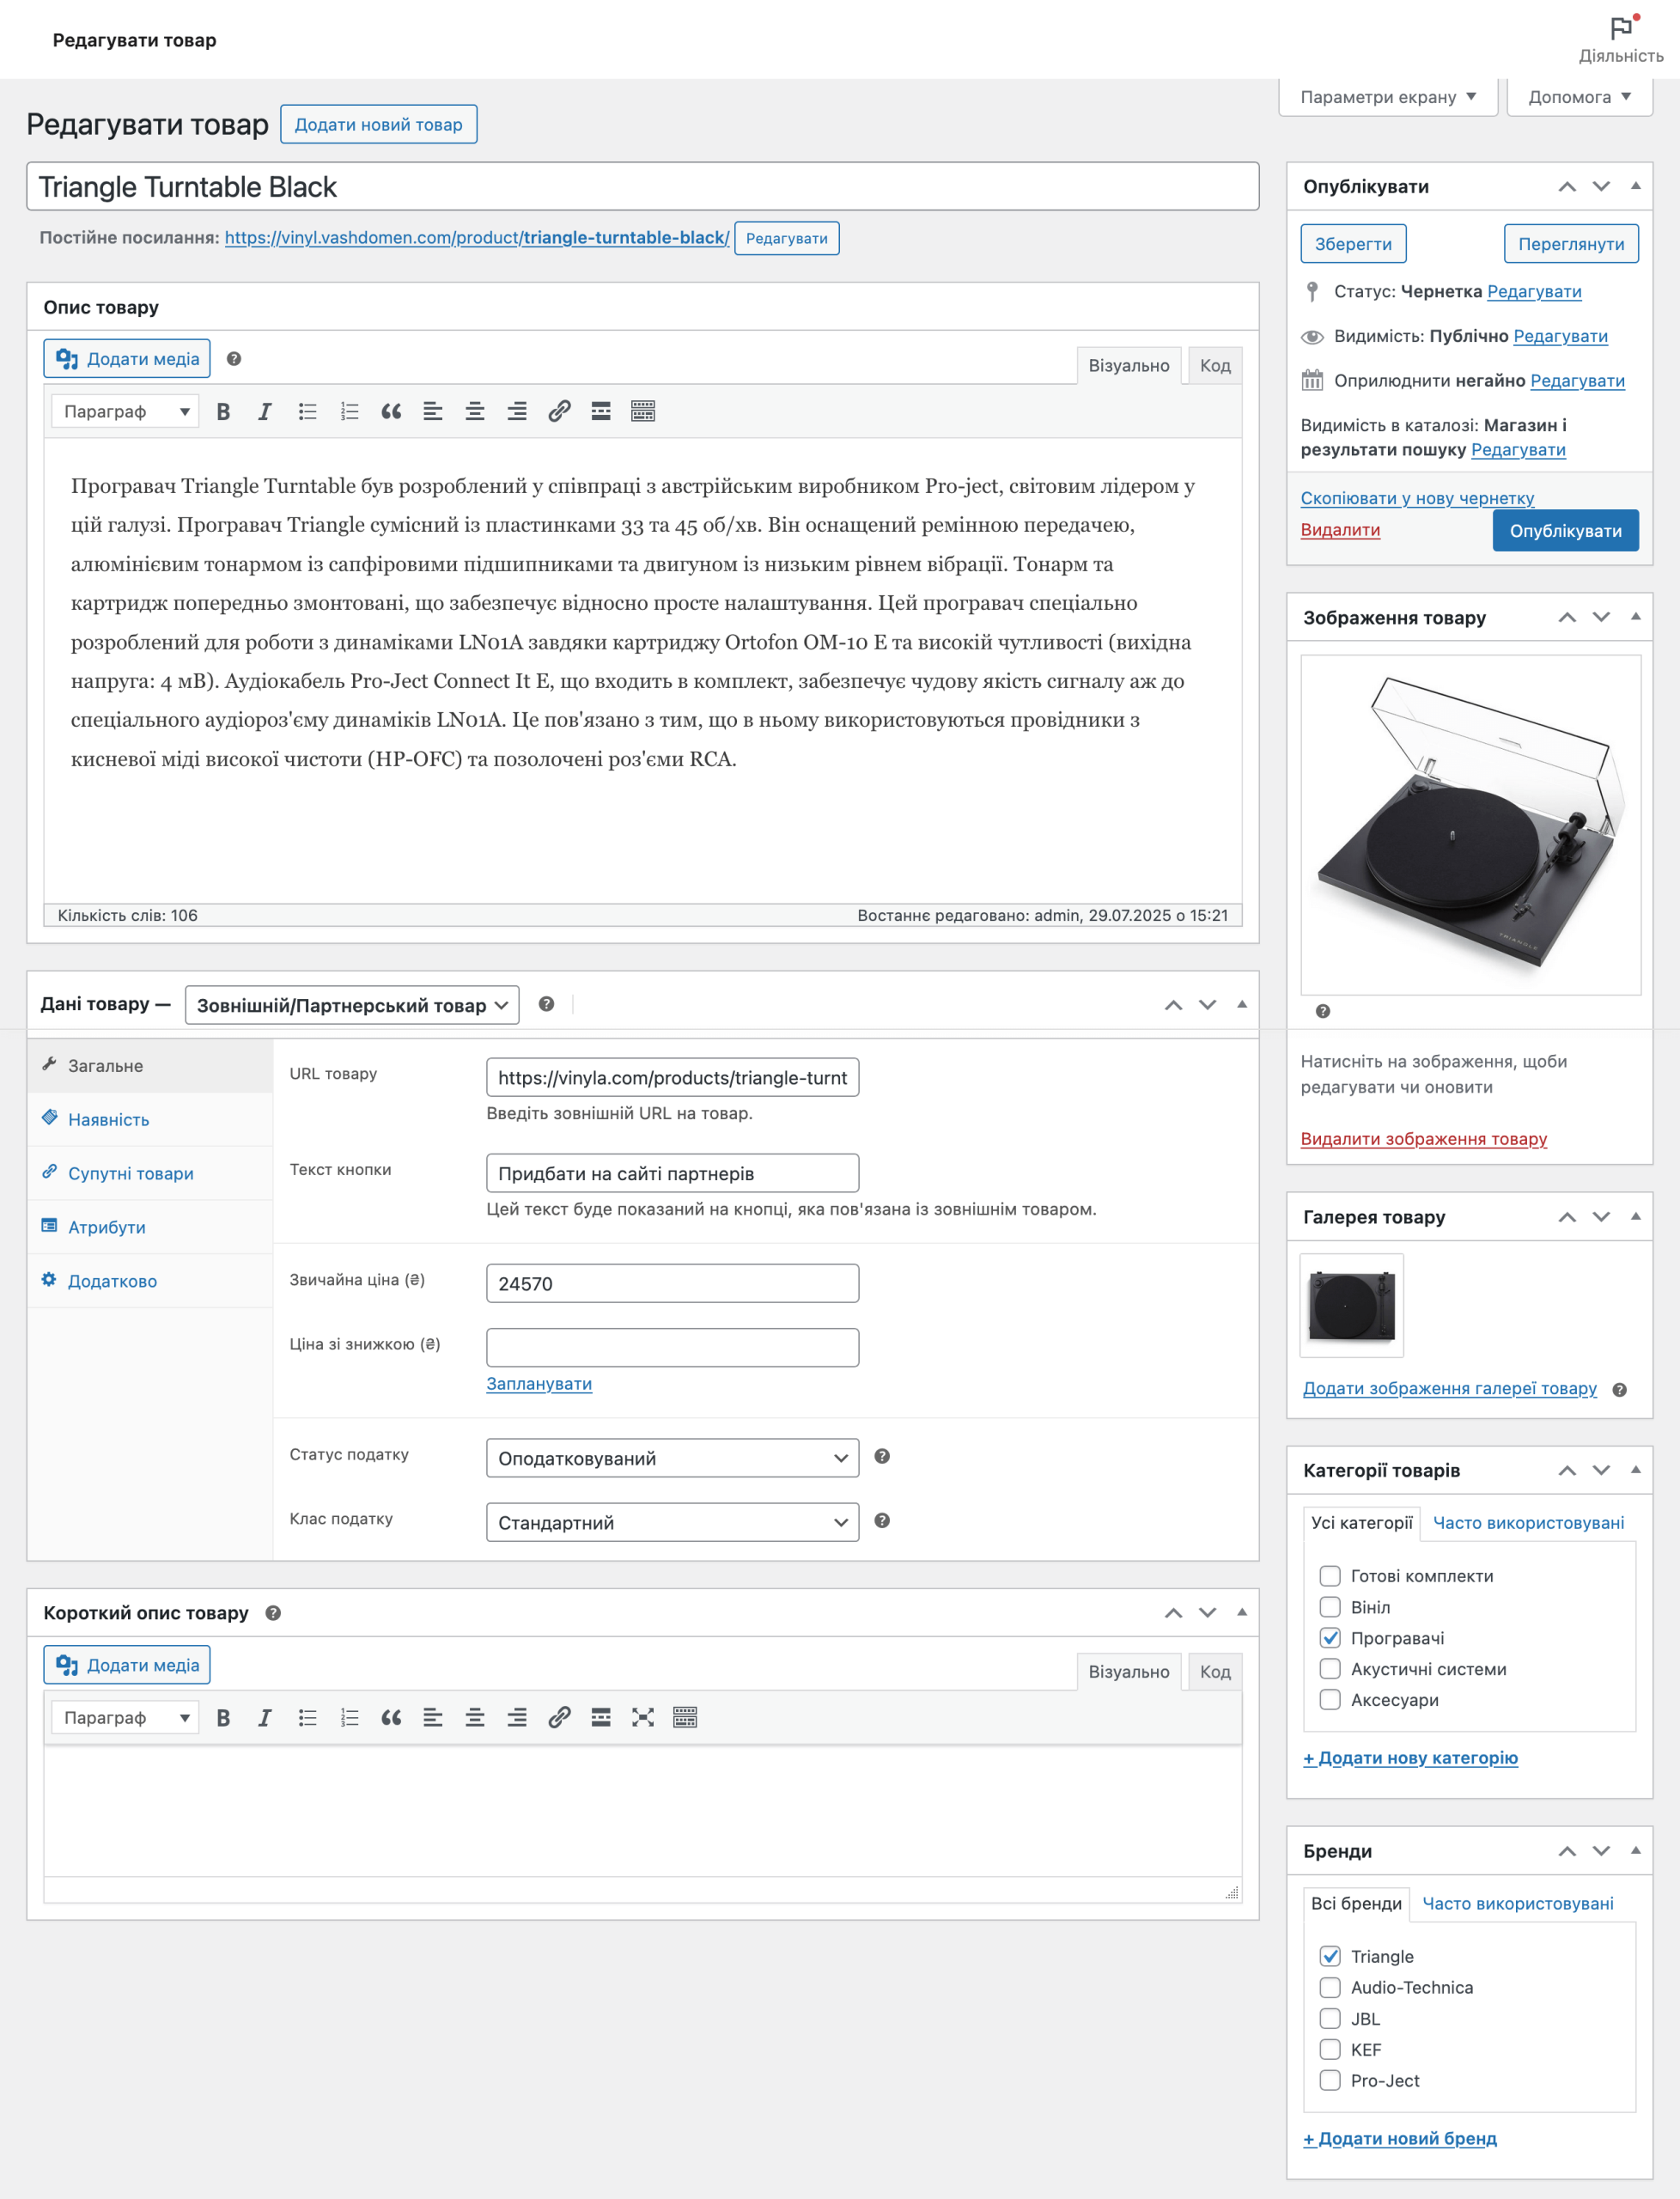The width and height of the screenshot is (1680, 2199).
Task: Insert Read More tag in product description
Action: [x=601, y=411]
